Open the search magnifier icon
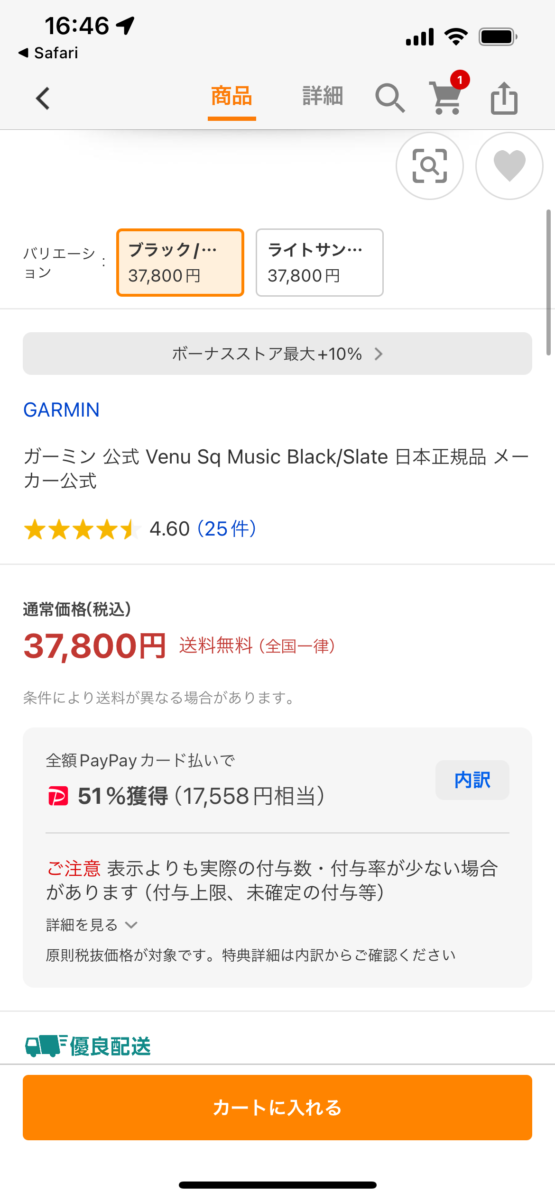 pyautogui.click(x=390, y=98)
